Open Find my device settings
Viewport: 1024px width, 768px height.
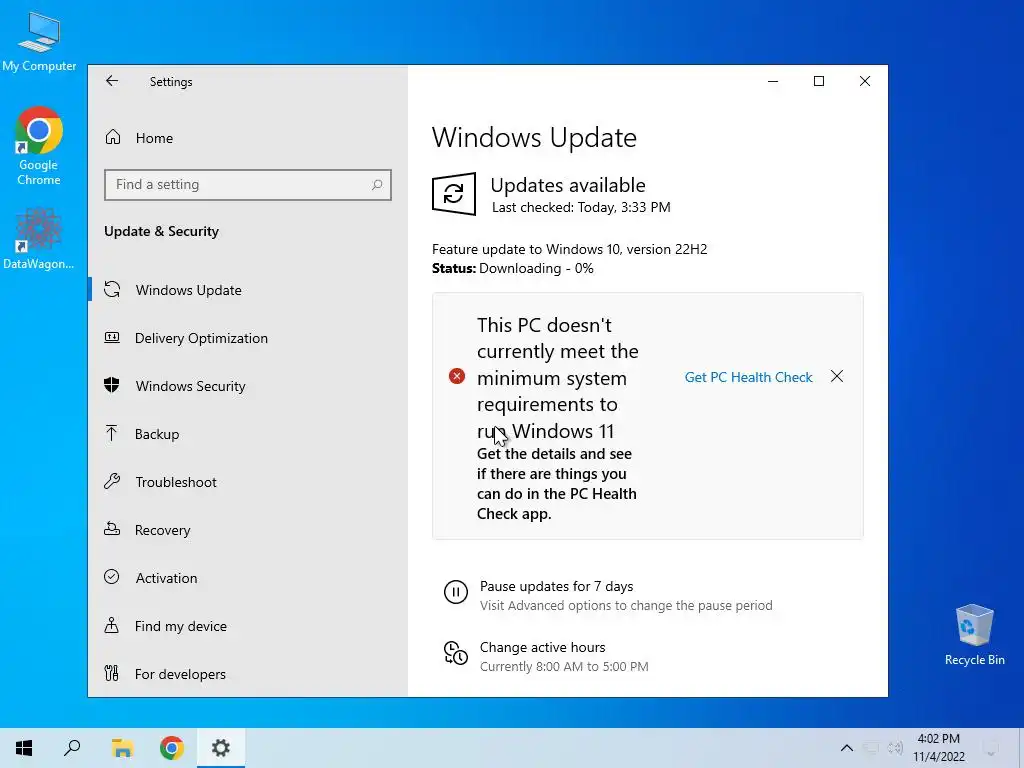click(x=180, y=626)
